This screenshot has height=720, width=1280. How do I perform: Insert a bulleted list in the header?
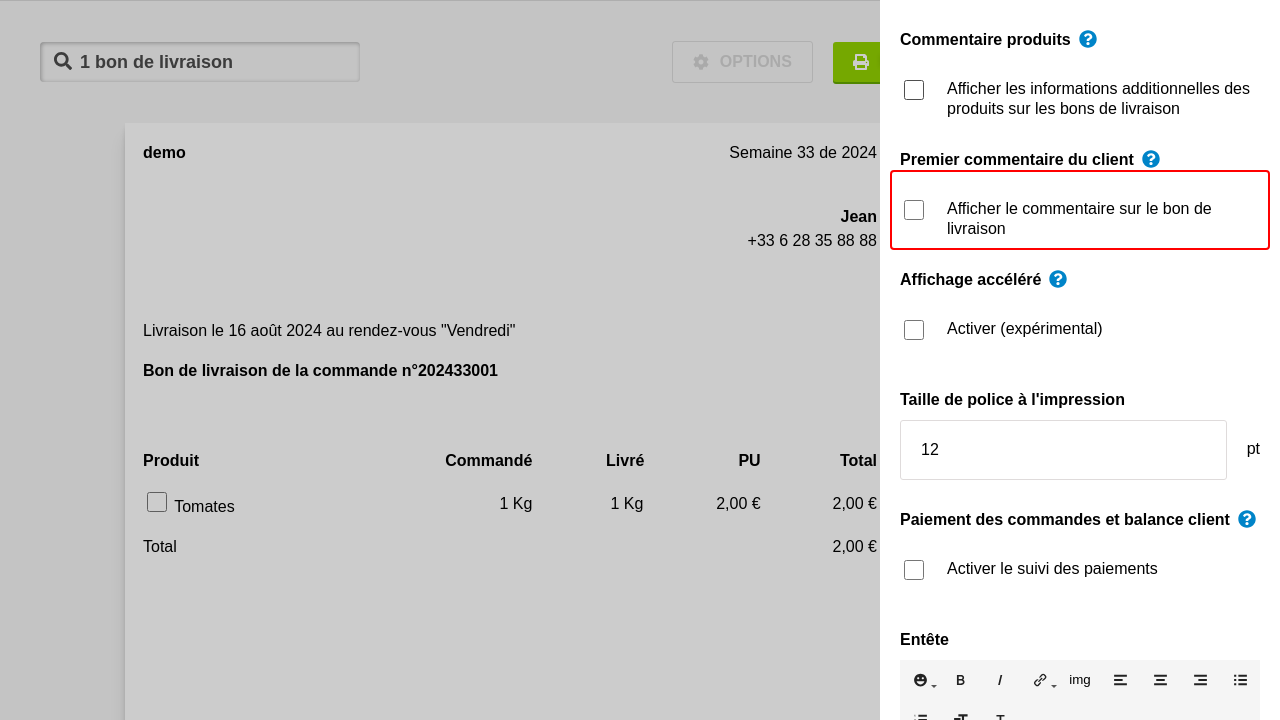tap(1240, 680)
